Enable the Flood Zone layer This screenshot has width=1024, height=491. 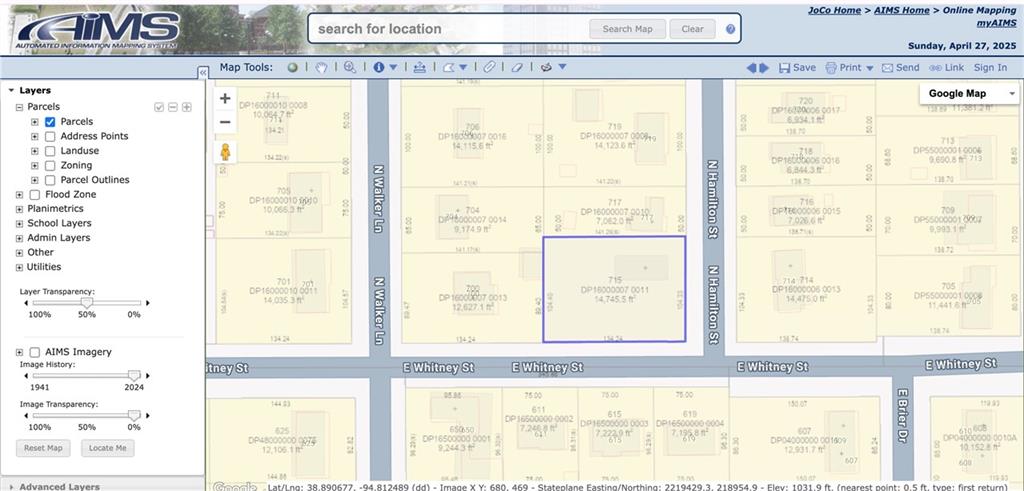coord(35,195)
